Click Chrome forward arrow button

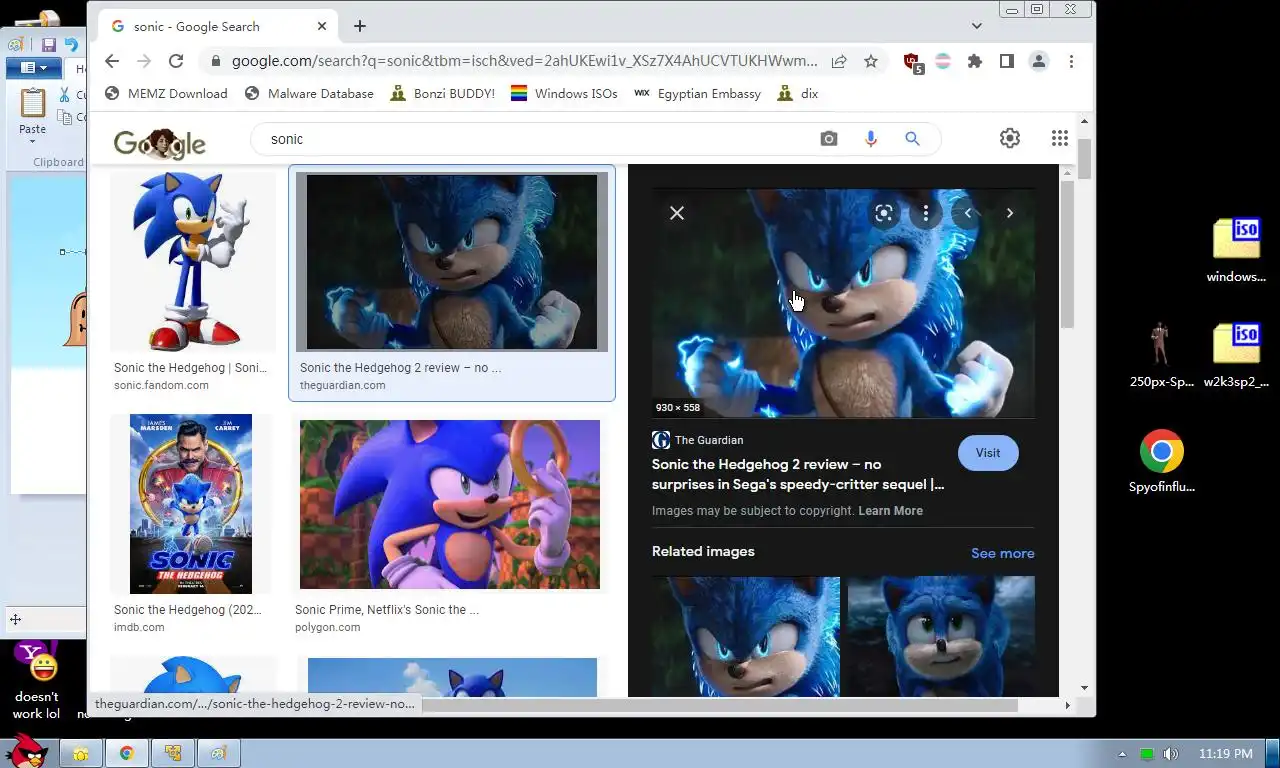point(144,61)
